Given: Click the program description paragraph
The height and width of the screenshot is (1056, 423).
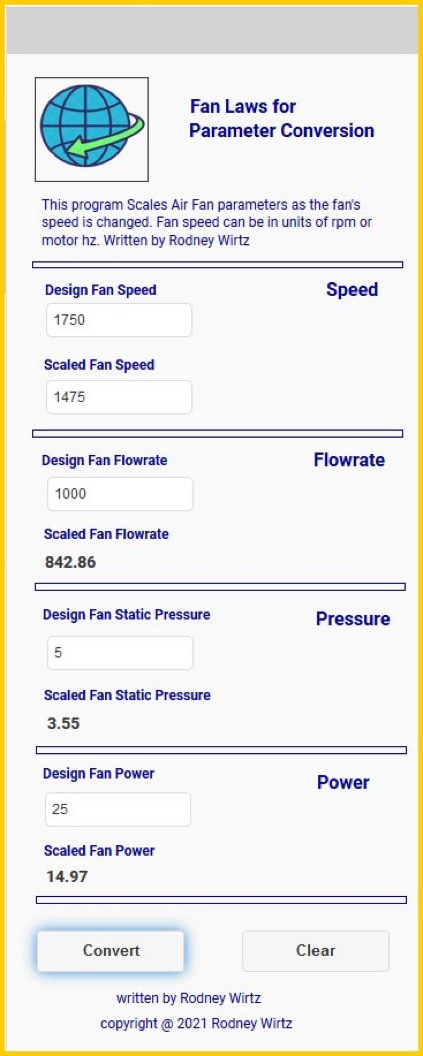Looking at the screenshot, I should 207,222.
